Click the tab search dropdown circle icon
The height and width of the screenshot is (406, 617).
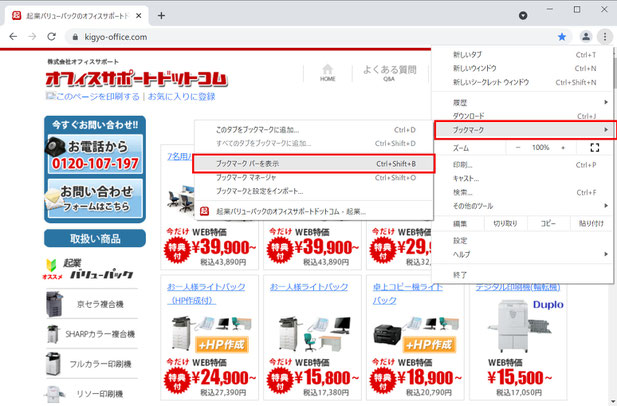[523, 16]
